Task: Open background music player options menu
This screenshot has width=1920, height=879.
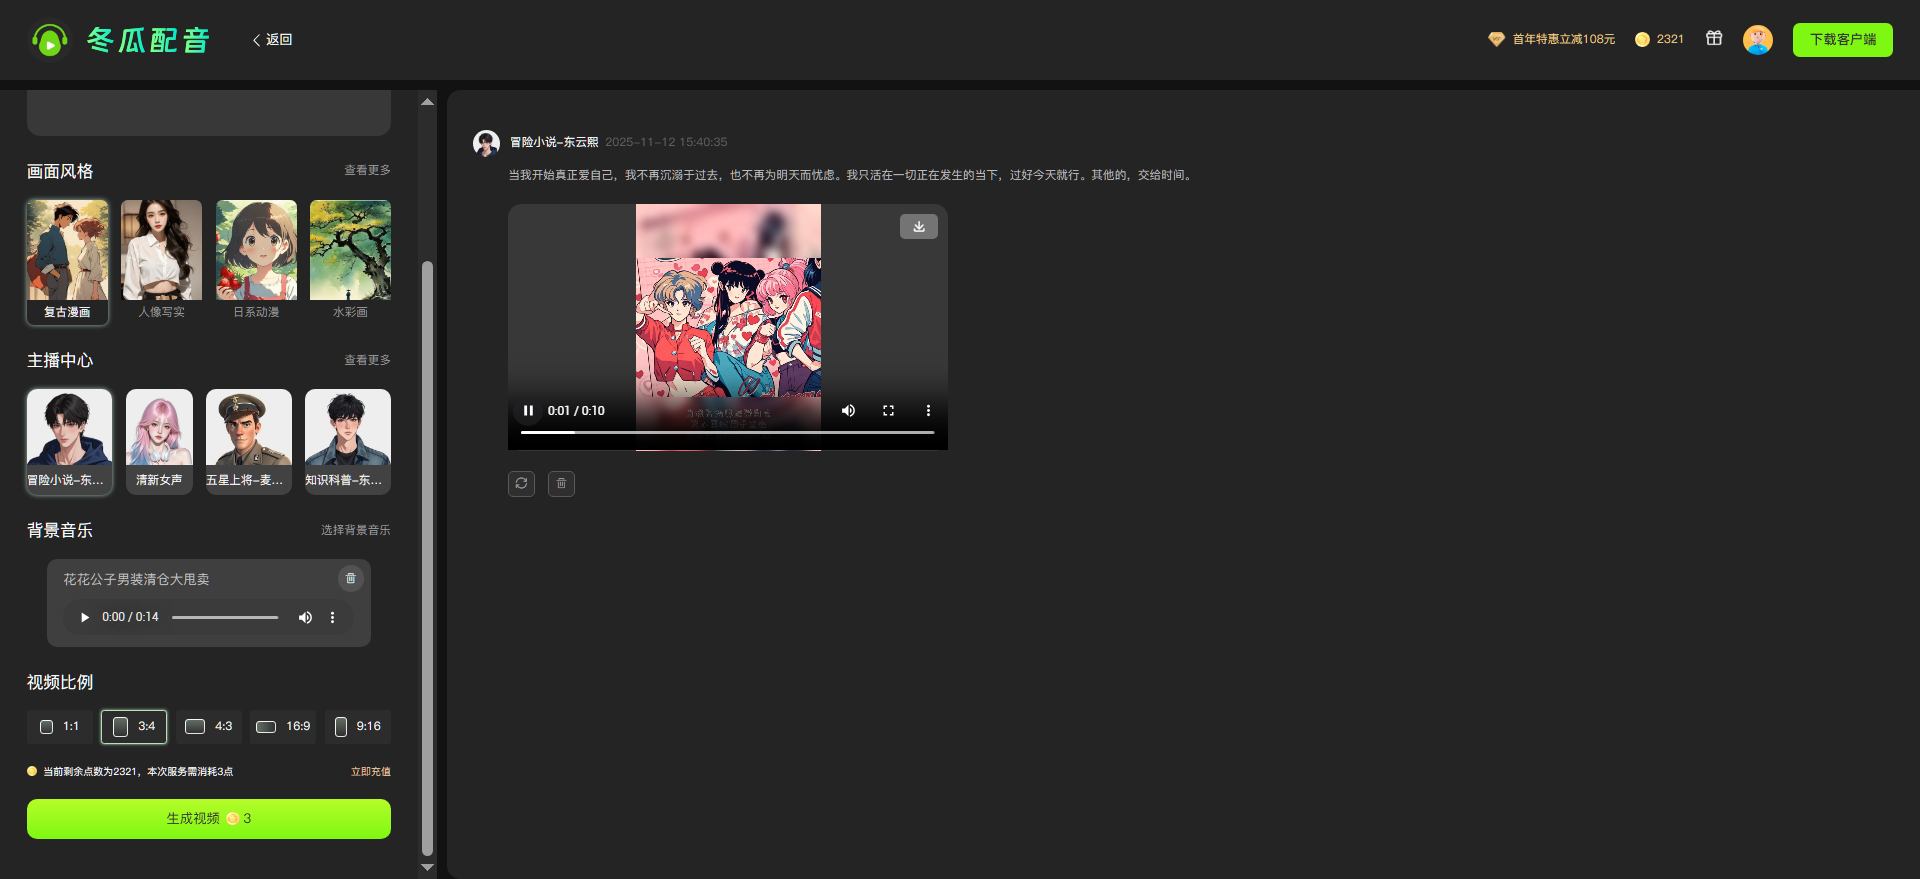Action: click(x=333, y=618)
